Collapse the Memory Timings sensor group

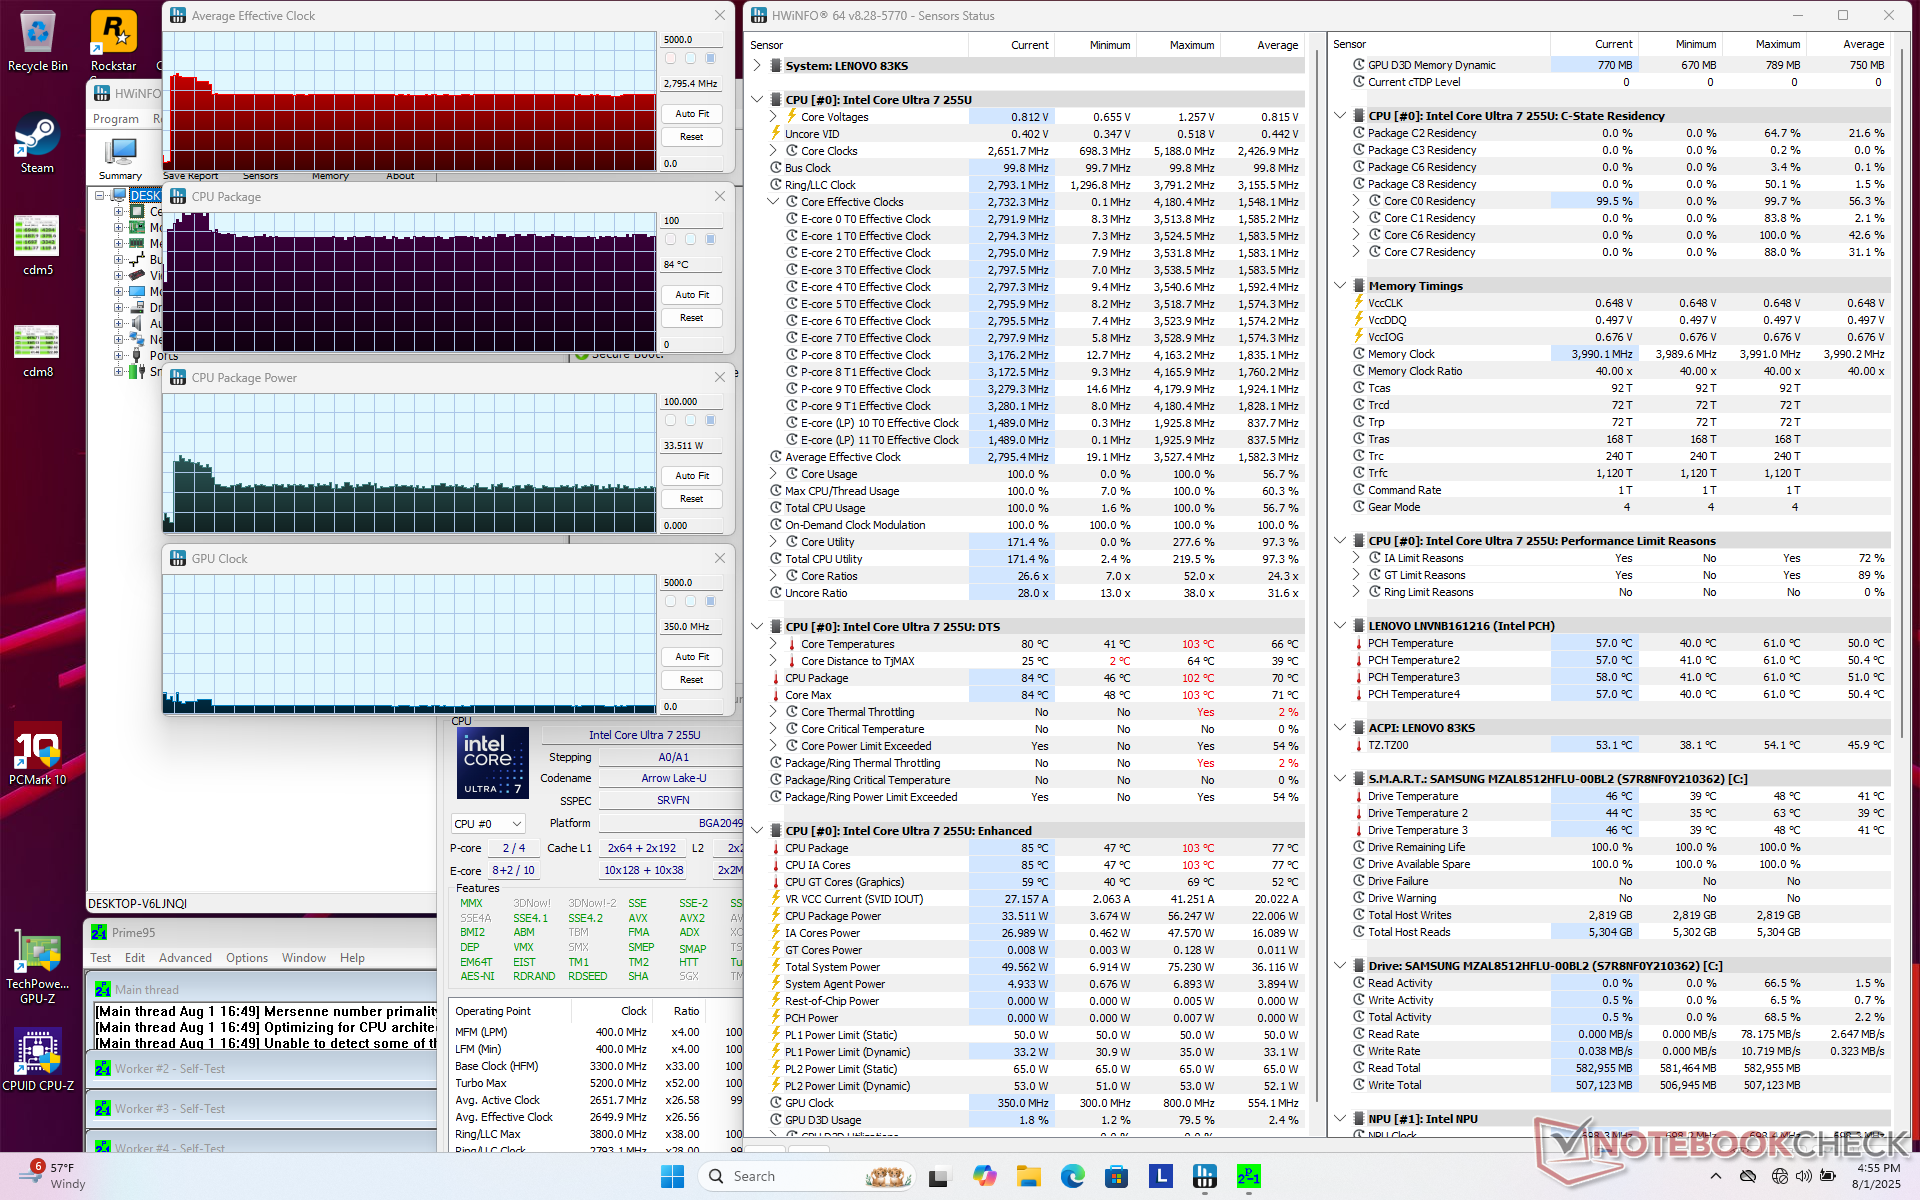click(x=1340, y=286)
